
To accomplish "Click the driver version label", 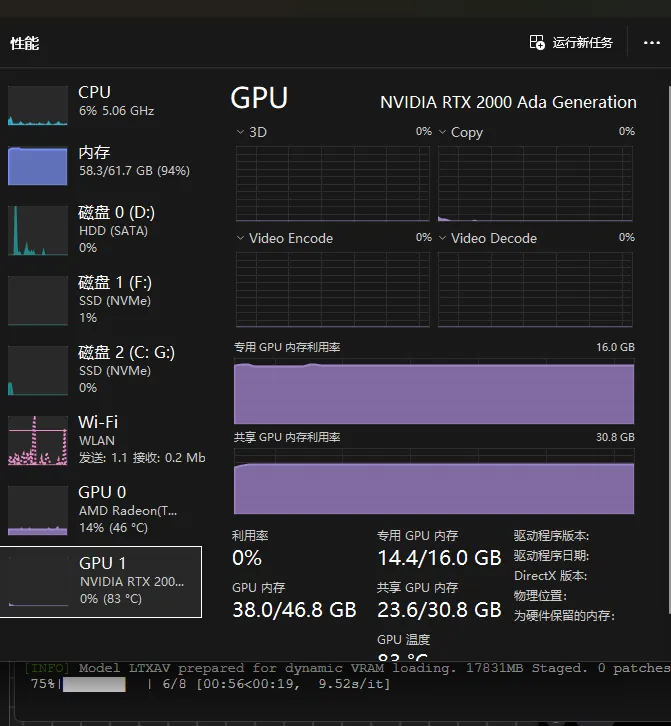I will 551,536.
